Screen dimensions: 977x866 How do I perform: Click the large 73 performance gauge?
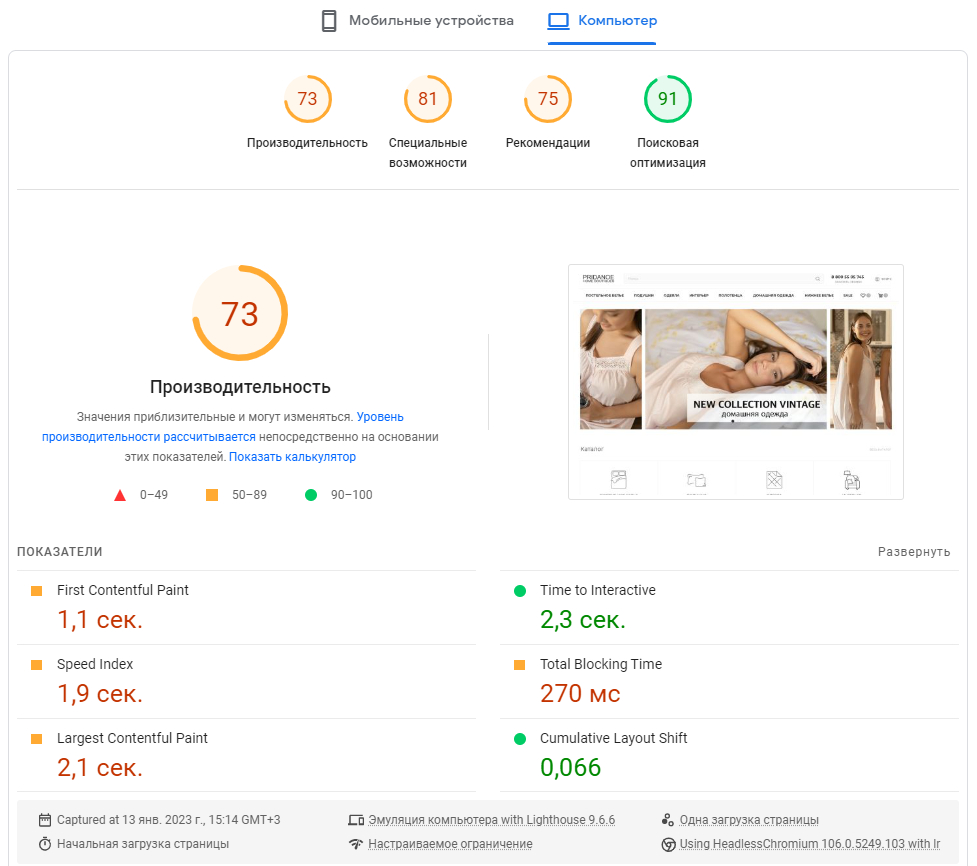pos(240,313)
